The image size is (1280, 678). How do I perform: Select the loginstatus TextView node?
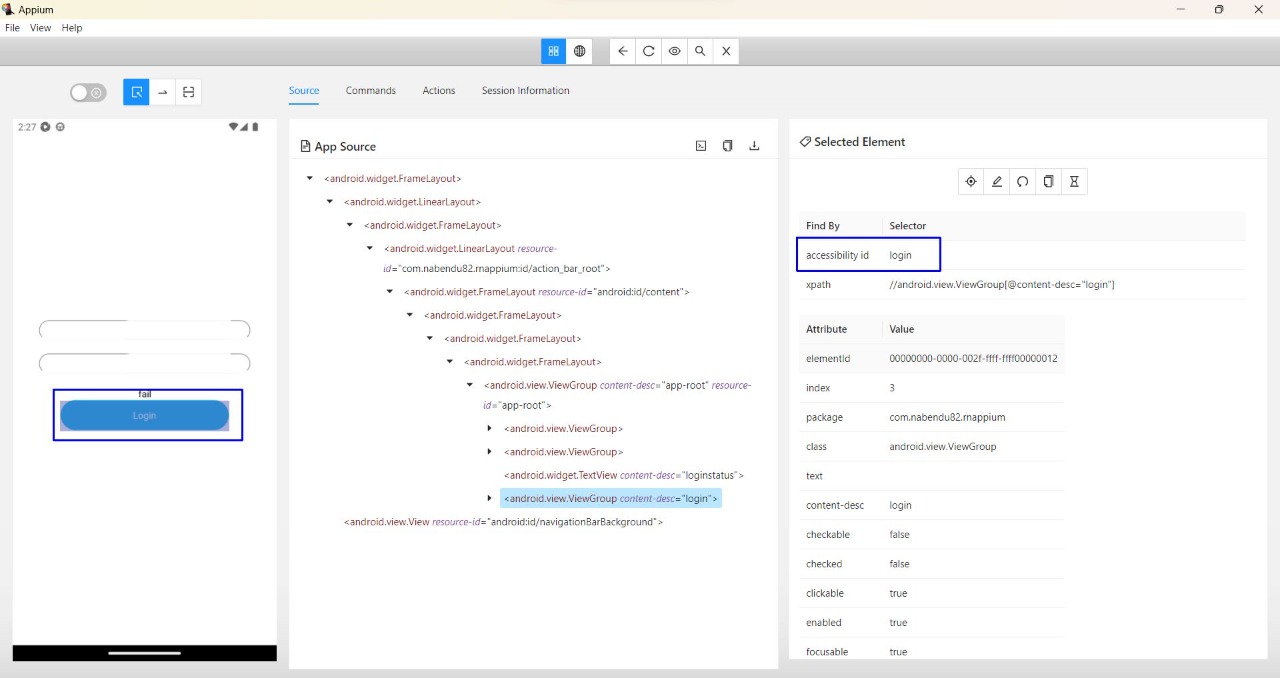624,475
